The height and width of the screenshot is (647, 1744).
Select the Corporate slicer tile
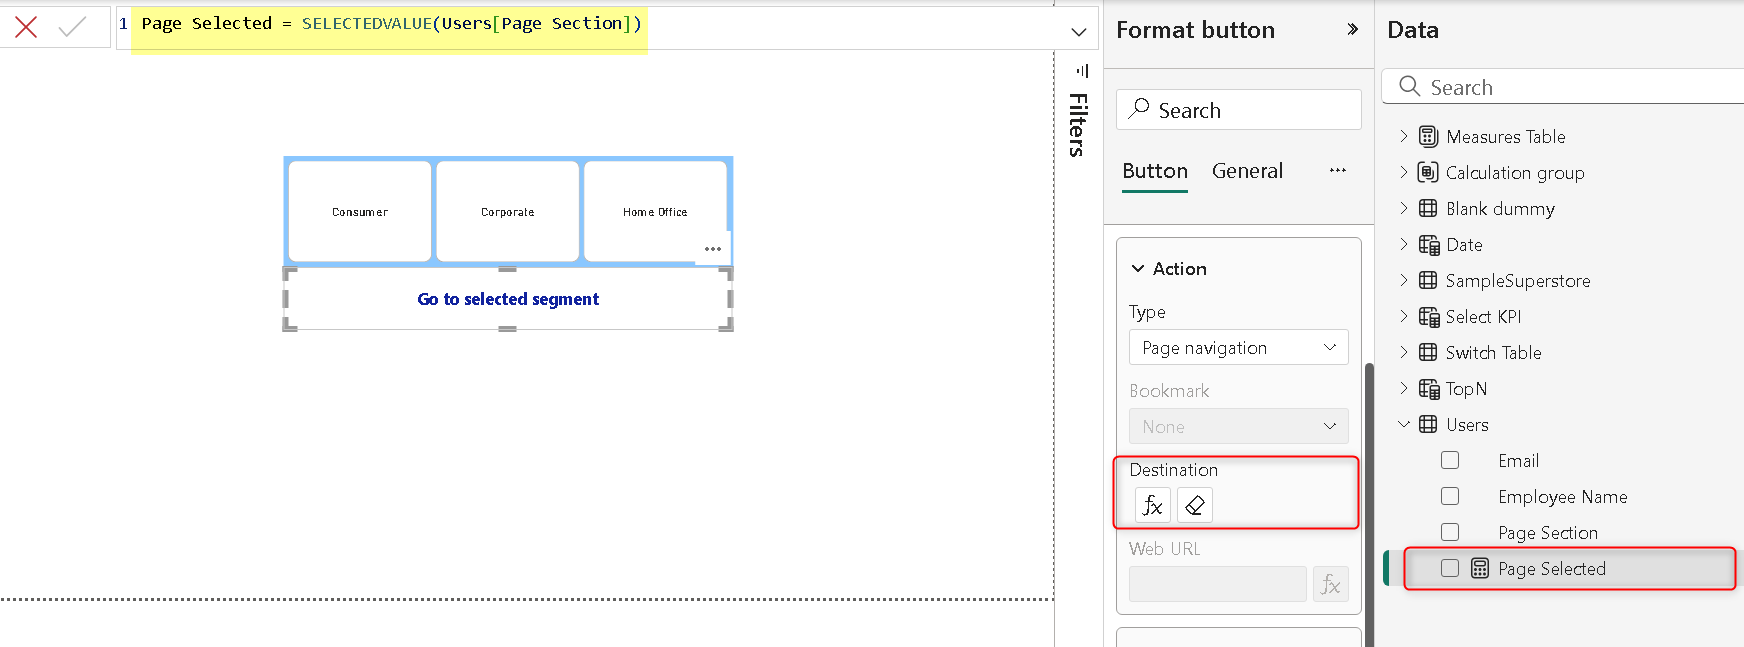[508, 212]
